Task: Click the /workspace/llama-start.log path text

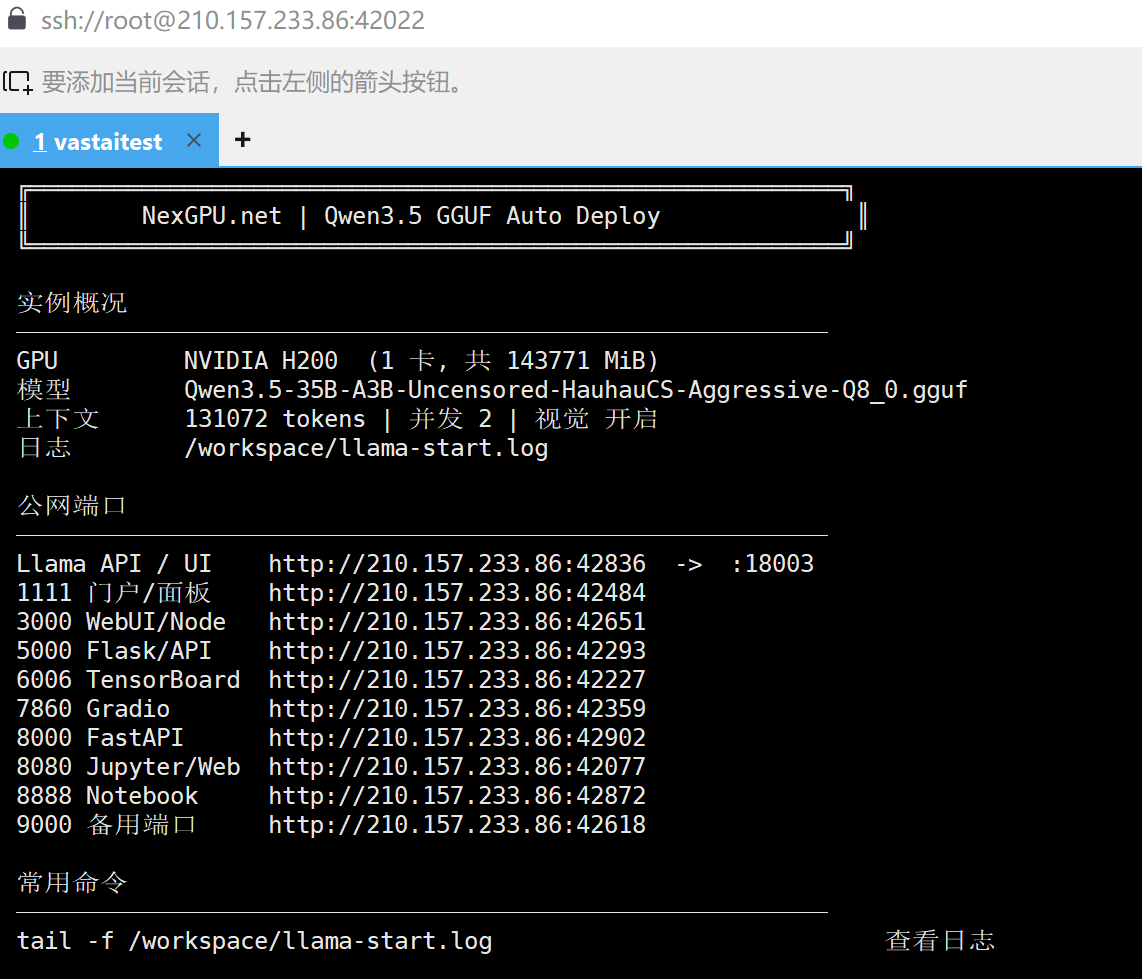Action: (366, 448)
